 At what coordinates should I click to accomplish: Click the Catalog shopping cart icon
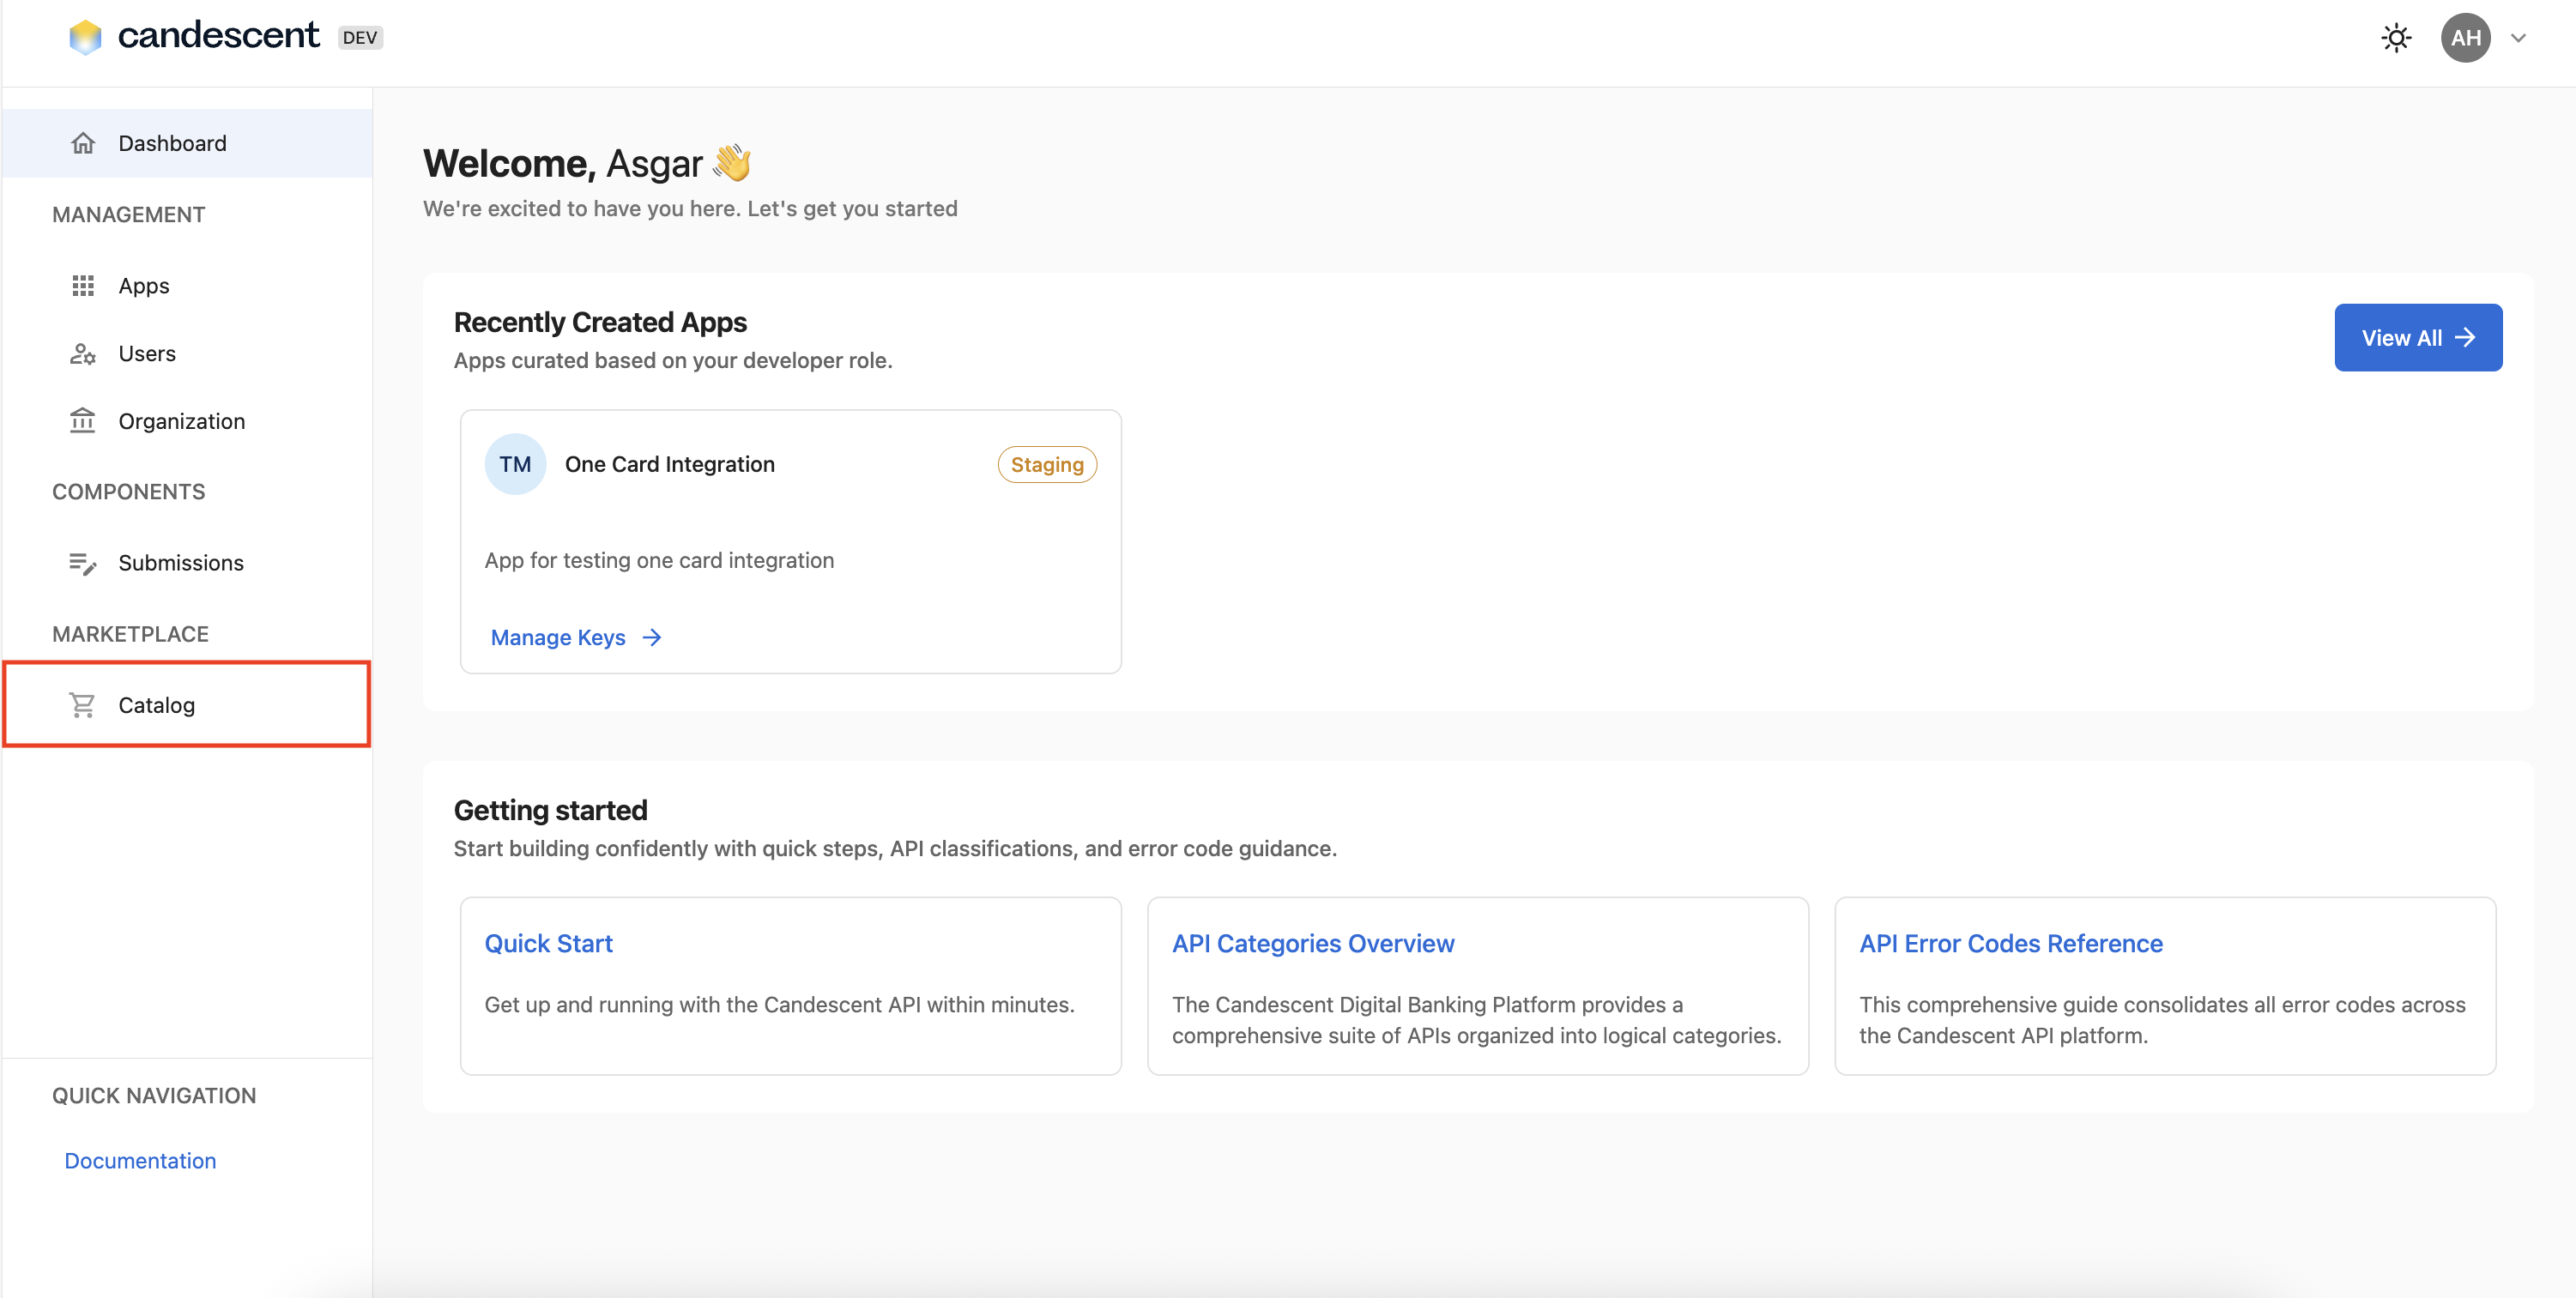84,704
